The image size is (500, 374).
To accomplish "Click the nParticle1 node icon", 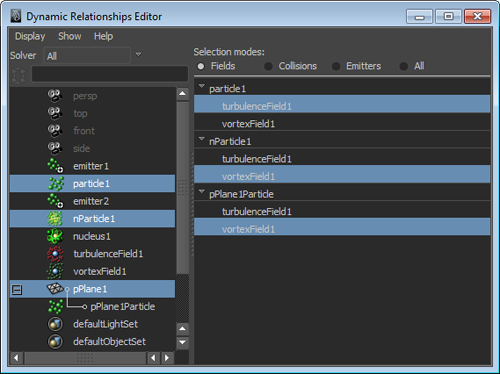I will (x=55, y=219).
